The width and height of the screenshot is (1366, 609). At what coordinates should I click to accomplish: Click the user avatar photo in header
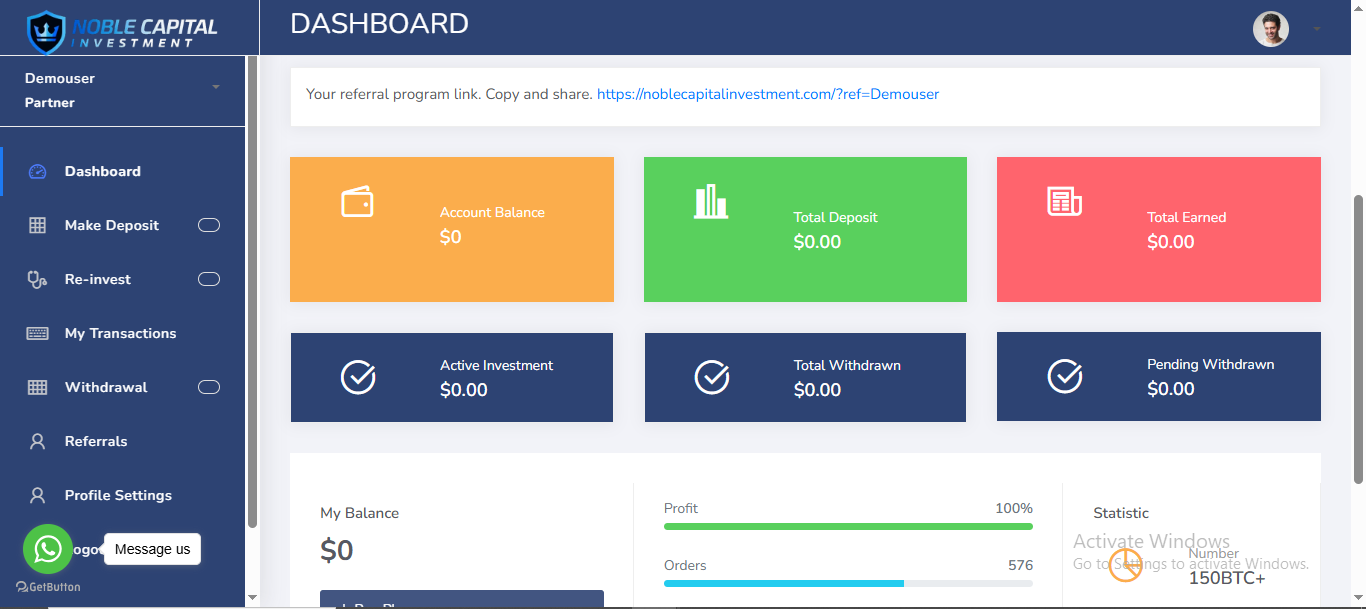point(1271,28)
